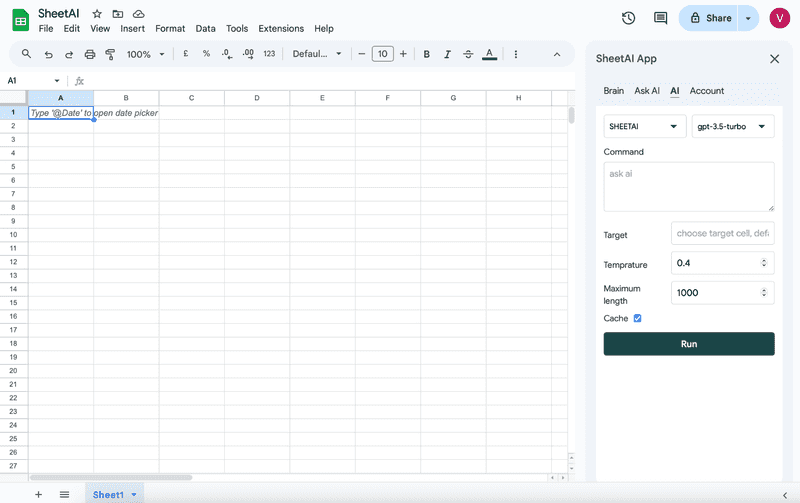Click the Share button

click(x=709, y=18)
